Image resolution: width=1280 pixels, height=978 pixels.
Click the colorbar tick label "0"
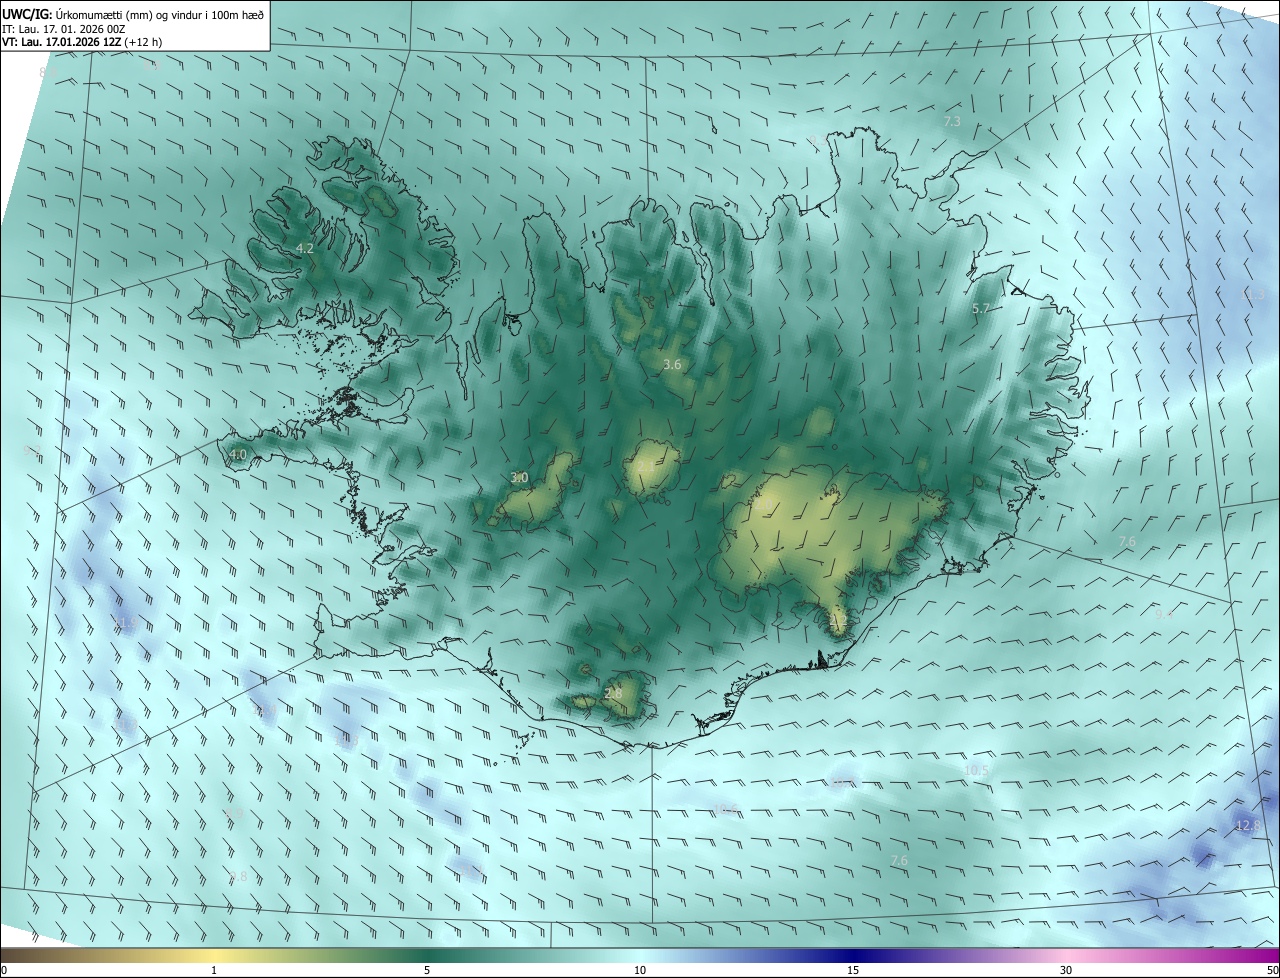tap(3, 971)
